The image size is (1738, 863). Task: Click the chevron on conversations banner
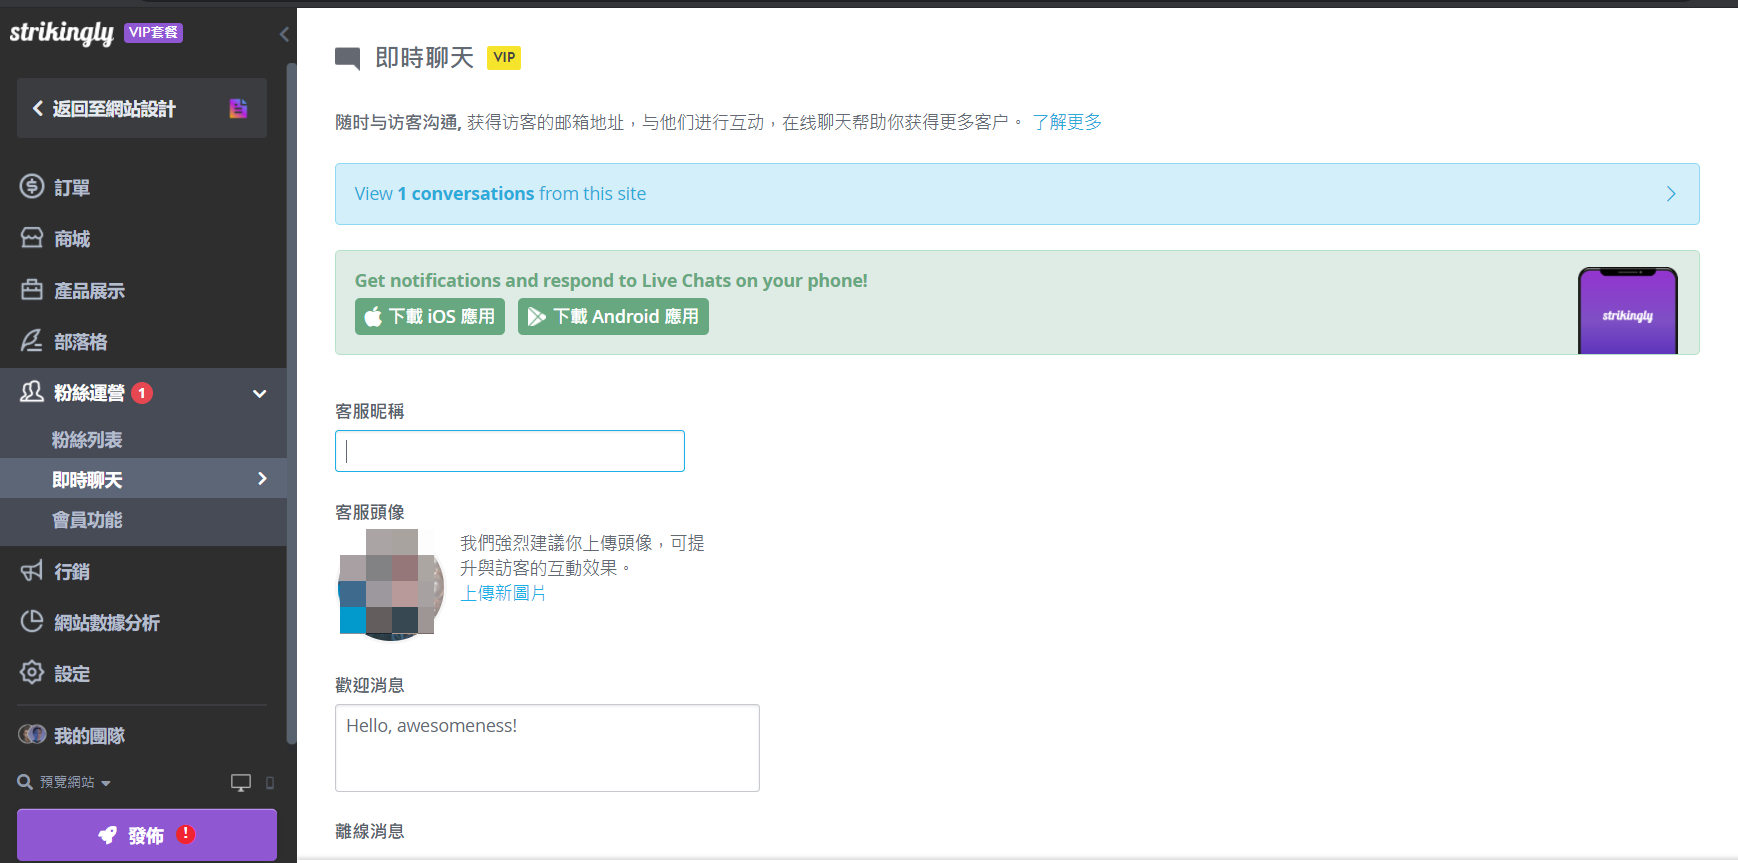click(1671, 194)
